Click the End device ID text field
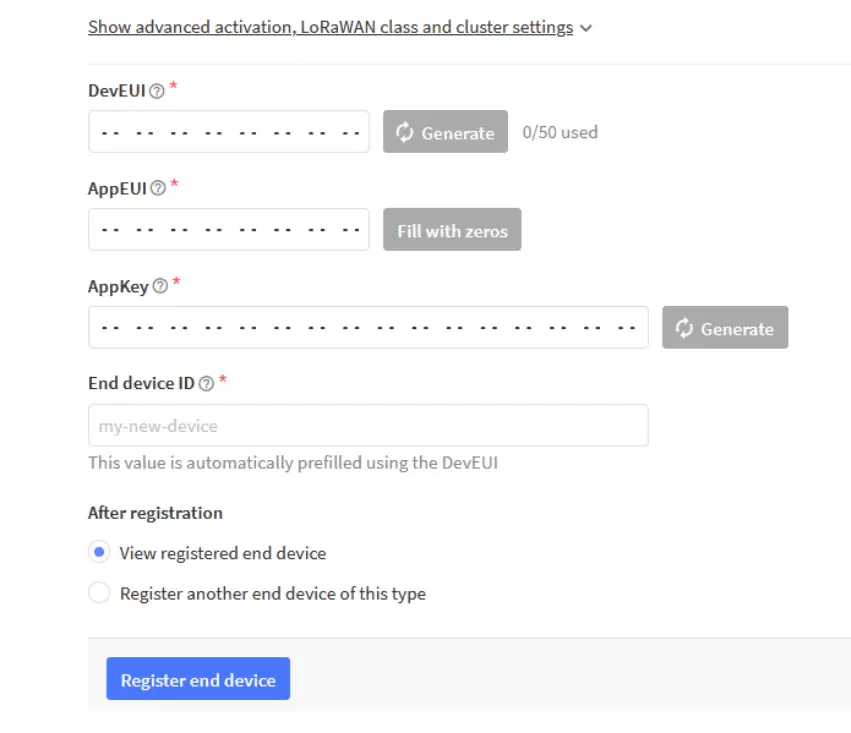 click(368, 425)
